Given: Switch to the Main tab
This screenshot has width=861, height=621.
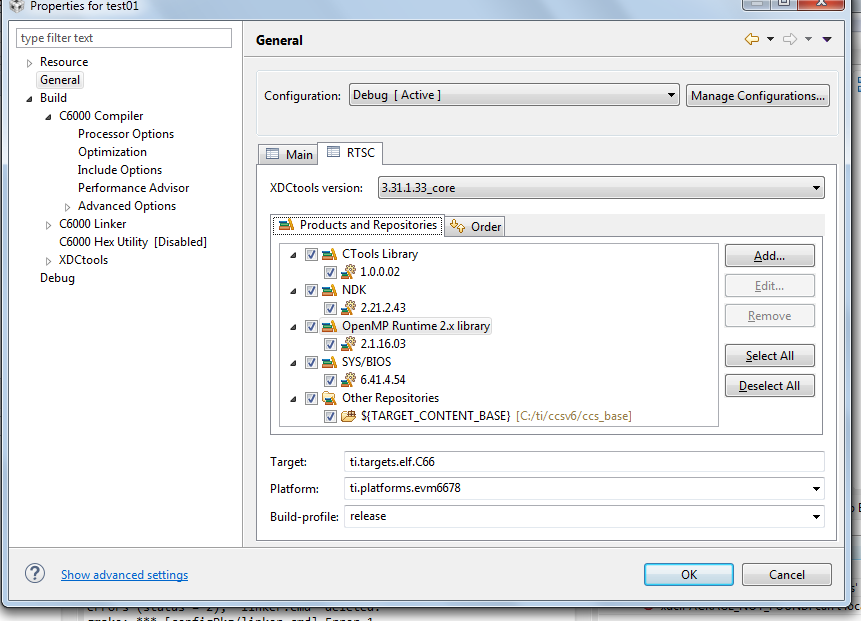Looking at the screenshot, I should (288, 154).
